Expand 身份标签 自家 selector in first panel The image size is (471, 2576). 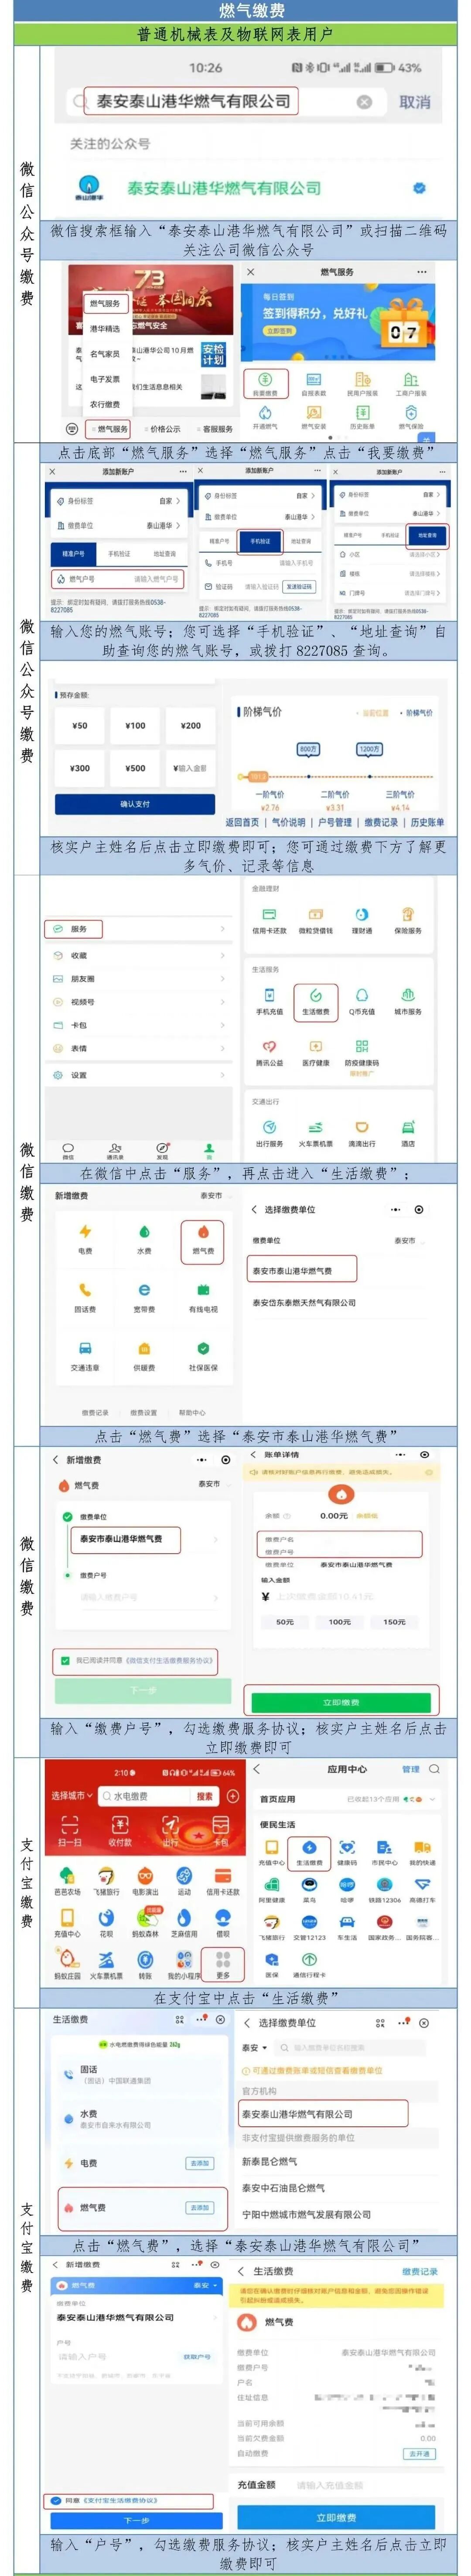pos(170,501)
